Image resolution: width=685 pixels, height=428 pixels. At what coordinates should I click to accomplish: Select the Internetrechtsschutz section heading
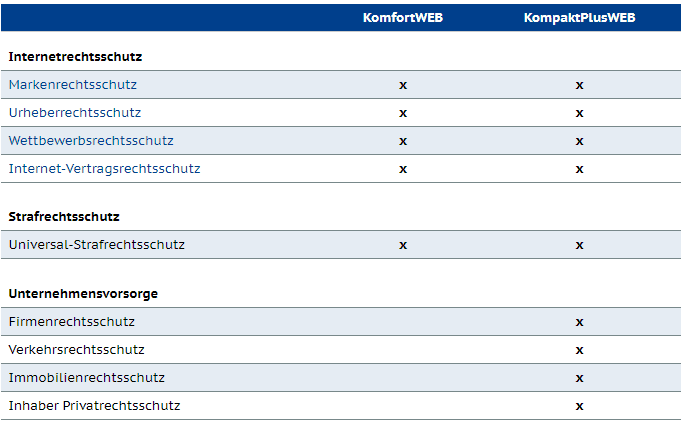click(x=75, y=57)
